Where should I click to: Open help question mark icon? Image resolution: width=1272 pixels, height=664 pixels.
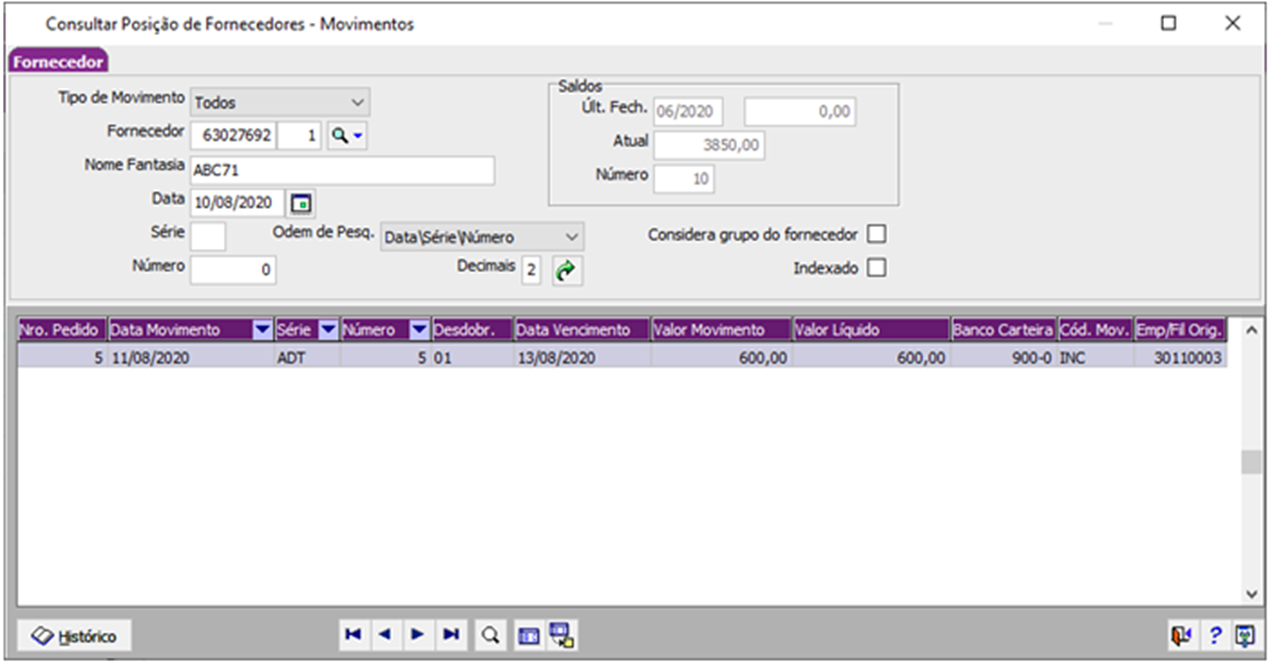pos(1216,635)
